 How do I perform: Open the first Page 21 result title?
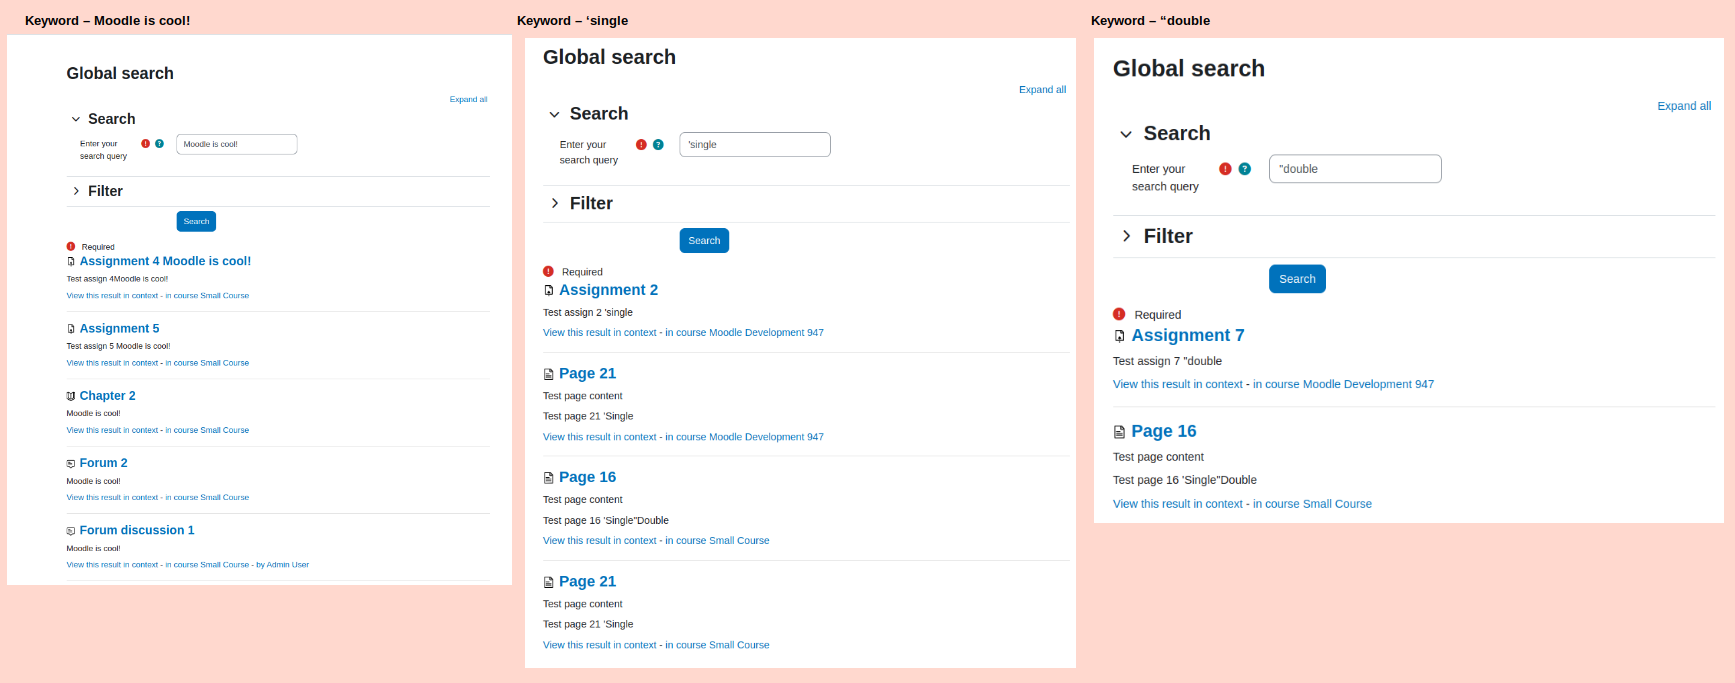[x=587, y=373]
